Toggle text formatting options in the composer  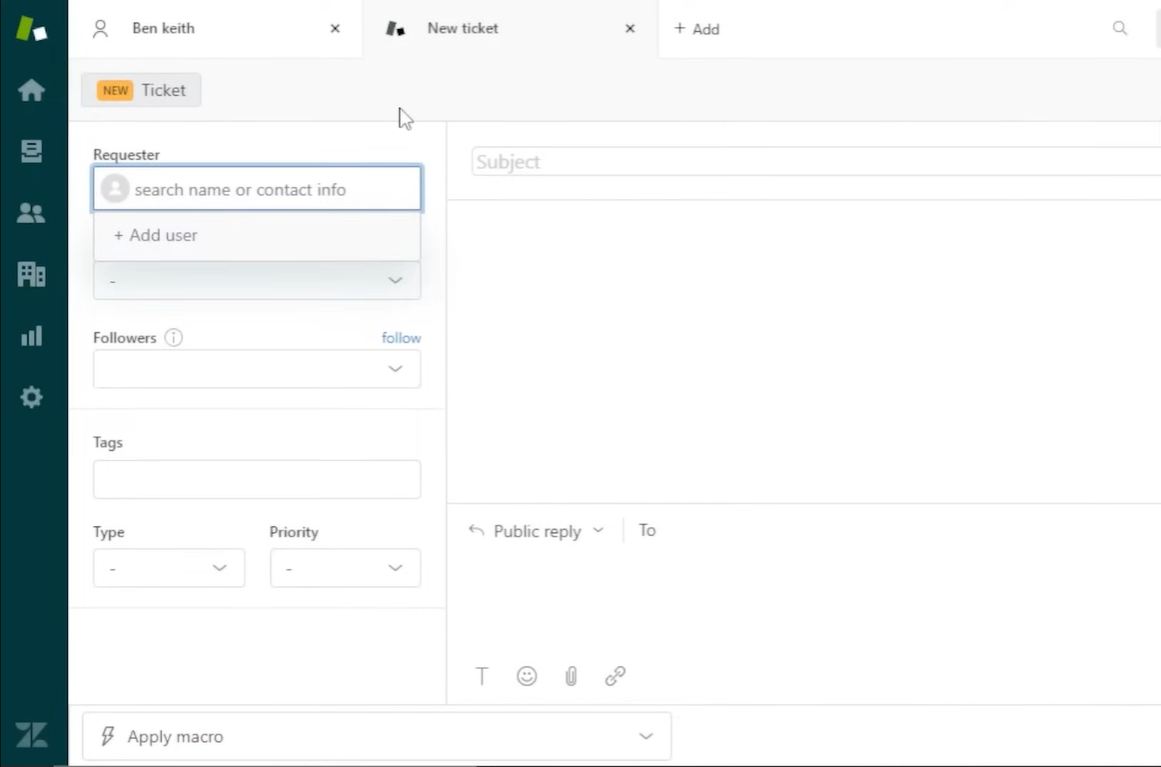coord(481,676)
